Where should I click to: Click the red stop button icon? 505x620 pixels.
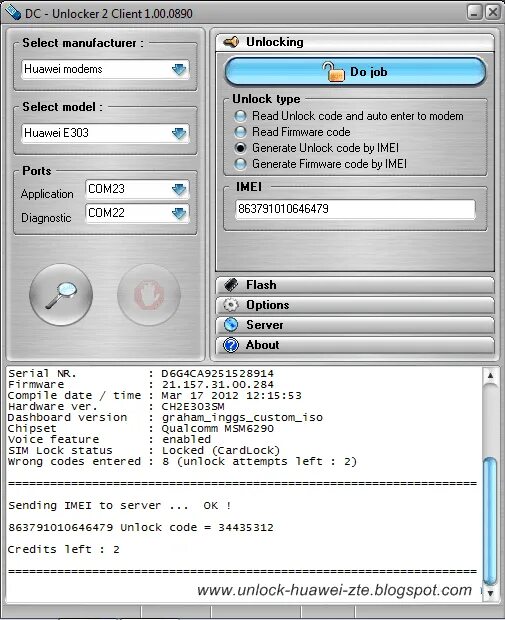(x=149, y=295)
